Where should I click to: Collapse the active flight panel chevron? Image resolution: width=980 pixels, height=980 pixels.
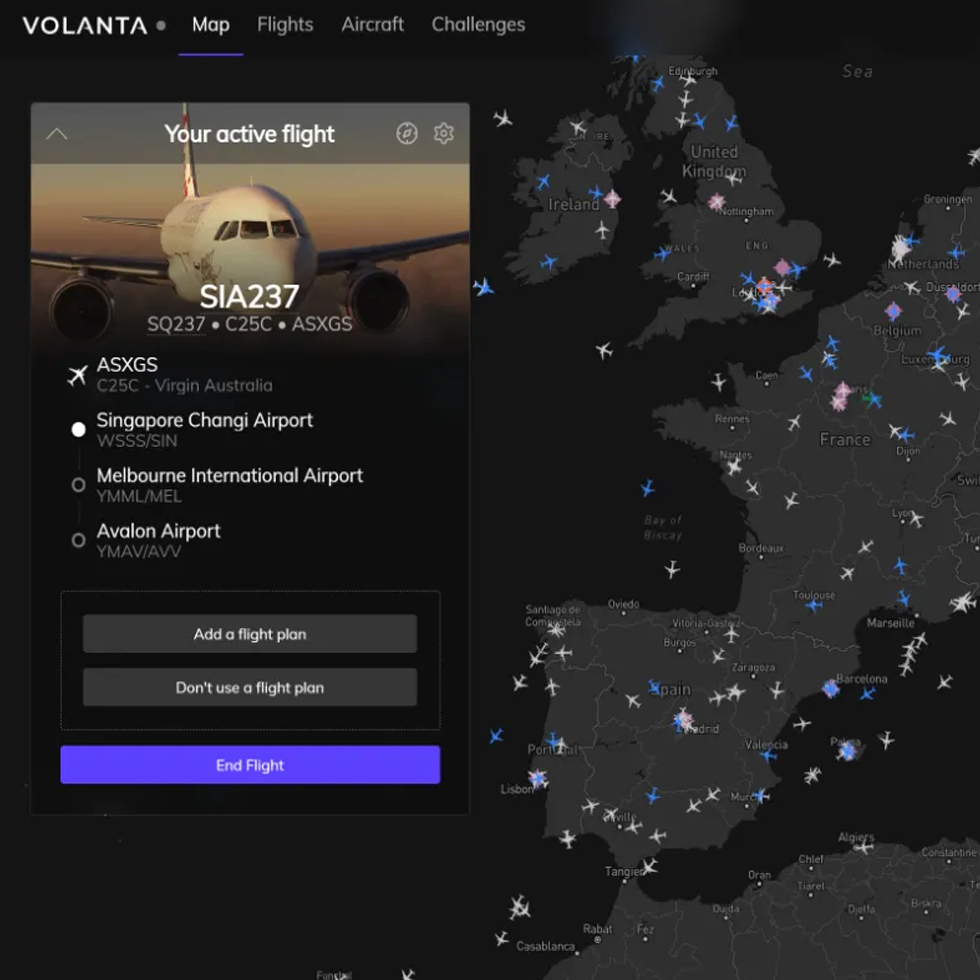[57, 134]
